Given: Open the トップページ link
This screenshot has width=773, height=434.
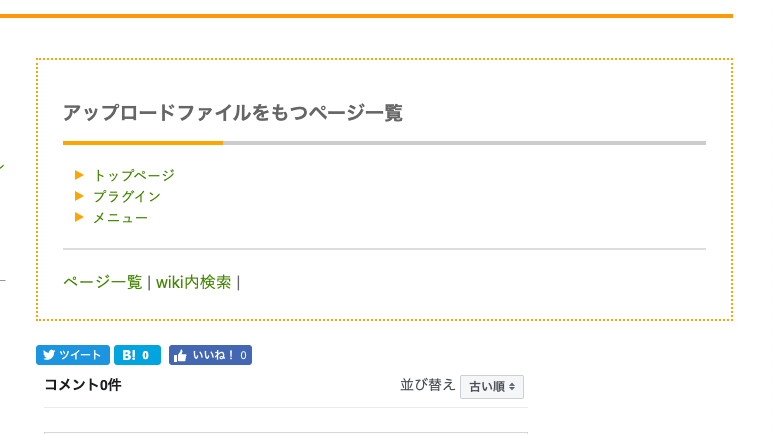Looking at the screenshot, I should pyautogui.click(x=134, y=175).
